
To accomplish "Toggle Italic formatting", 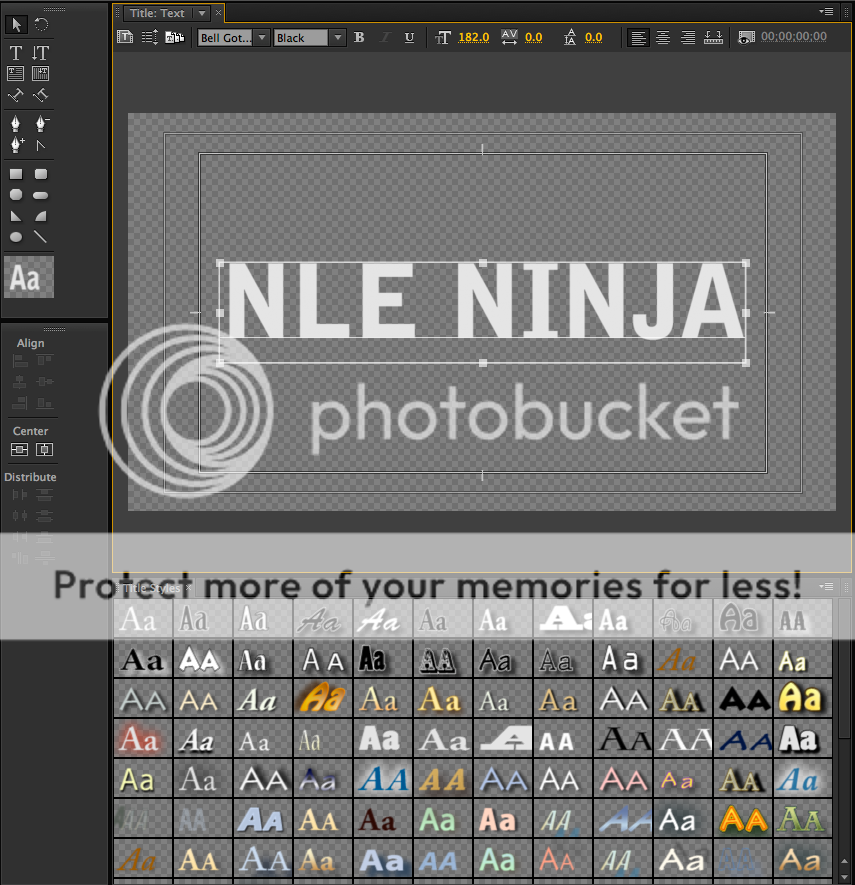I will (385, 37).
